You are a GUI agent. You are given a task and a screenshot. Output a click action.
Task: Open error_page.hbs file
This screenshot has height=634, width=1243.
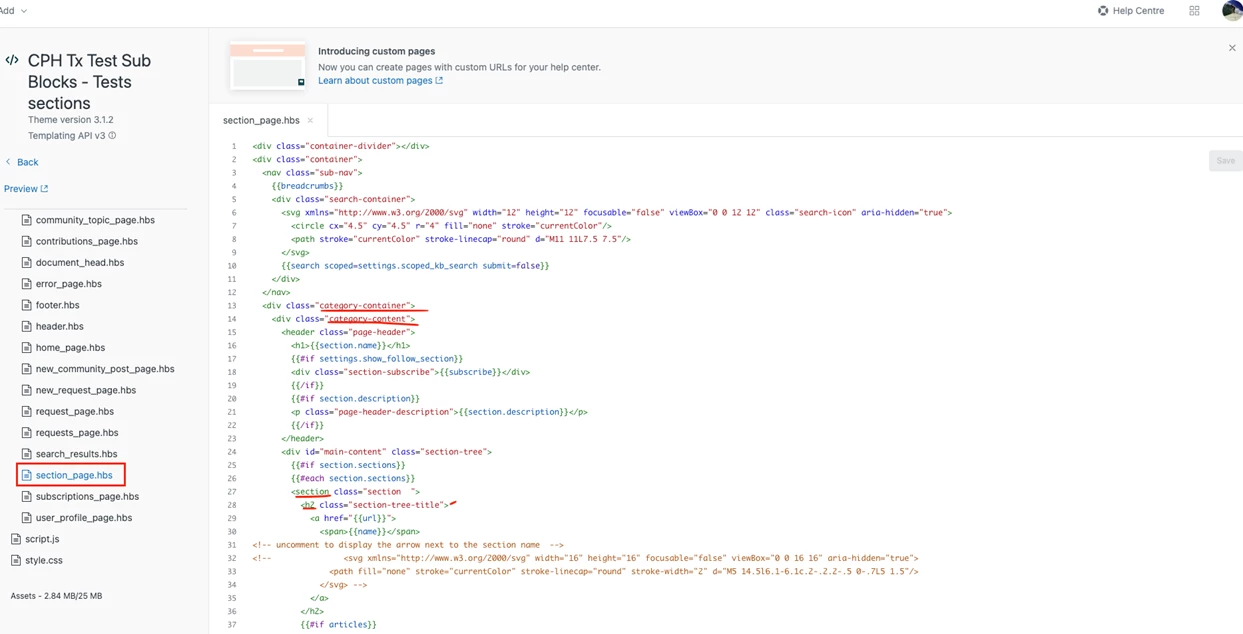coord(69,284)
